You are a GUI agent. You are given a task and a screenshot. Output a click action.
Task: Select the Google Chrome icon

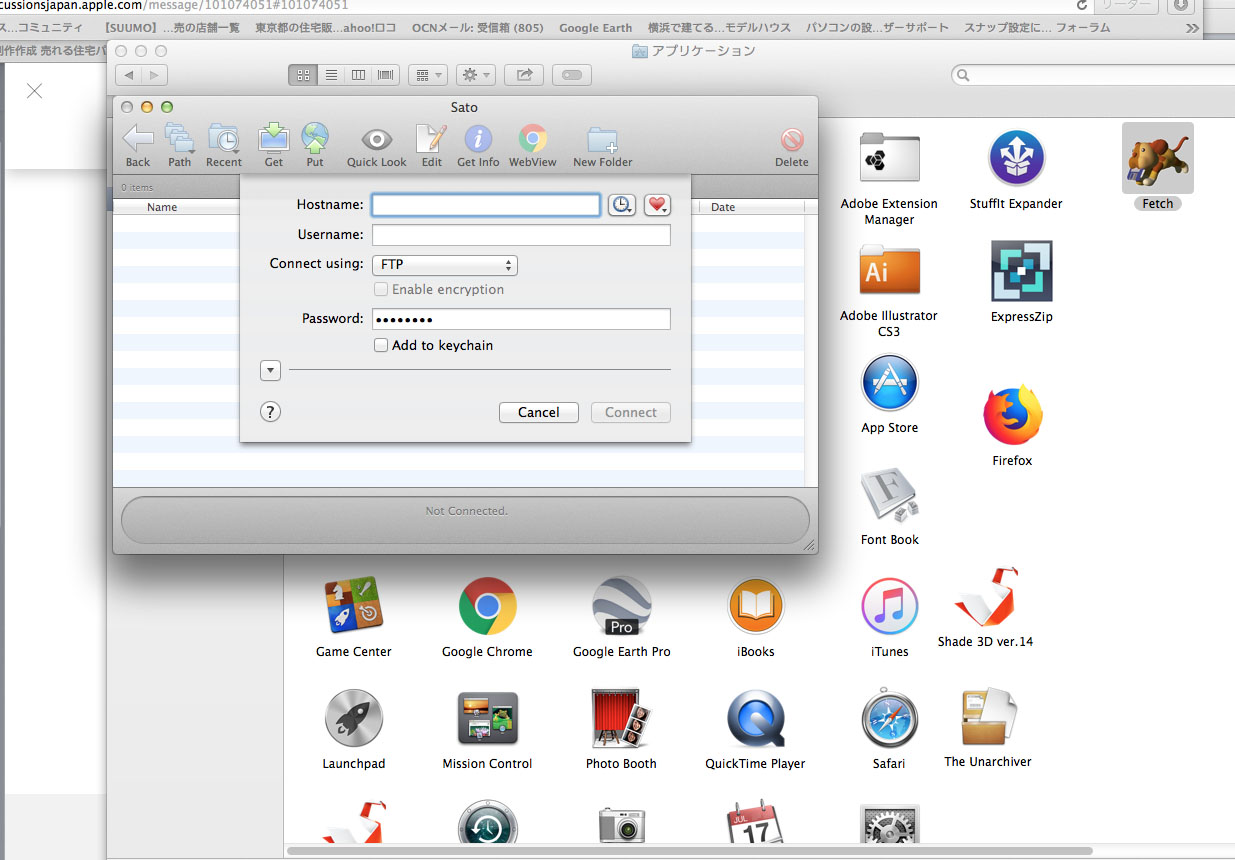[488, 606]
